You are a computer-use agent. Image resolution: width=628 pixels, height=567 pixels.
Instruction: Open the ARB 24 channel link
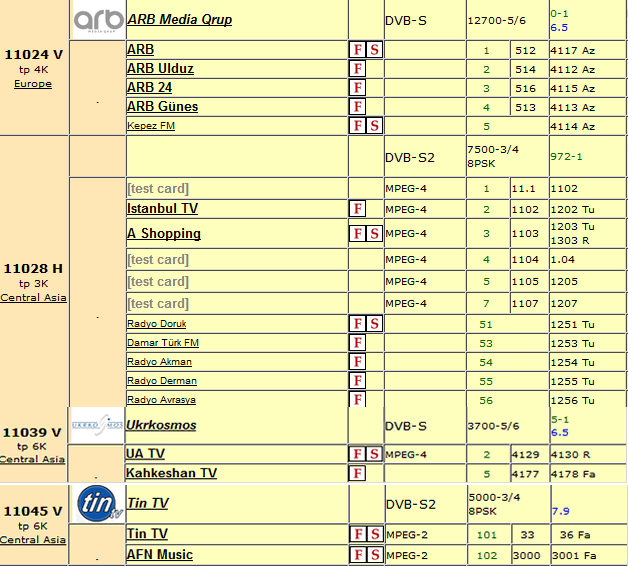149,88
